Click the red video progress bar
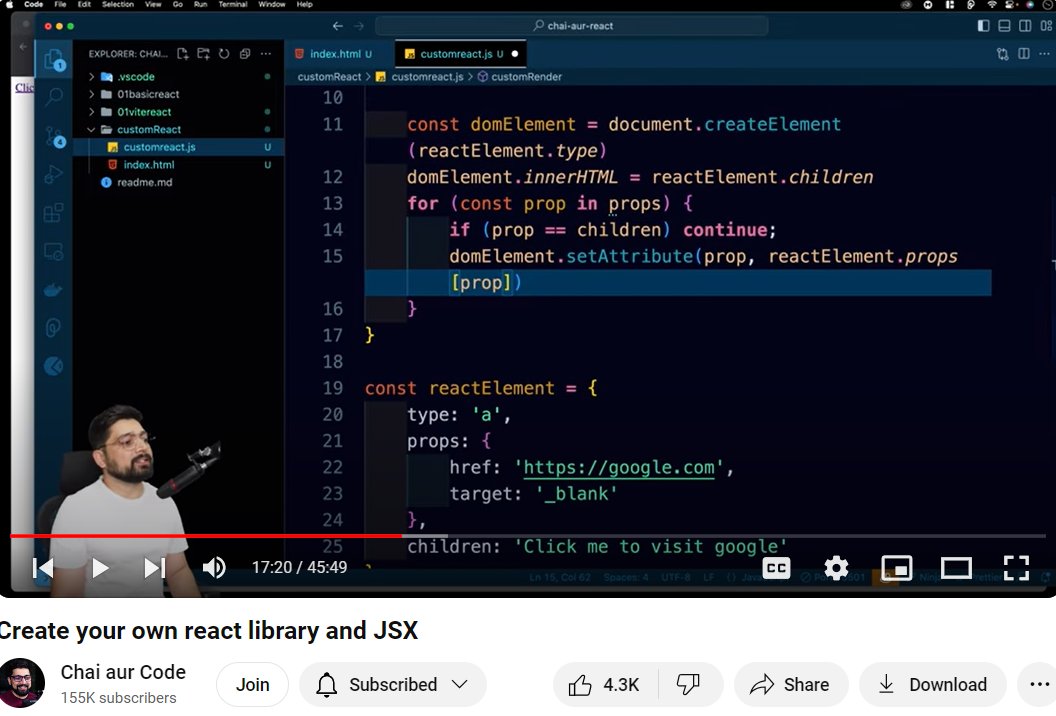Viewport: 1056px width, 716px height. [x=200, y=536]
